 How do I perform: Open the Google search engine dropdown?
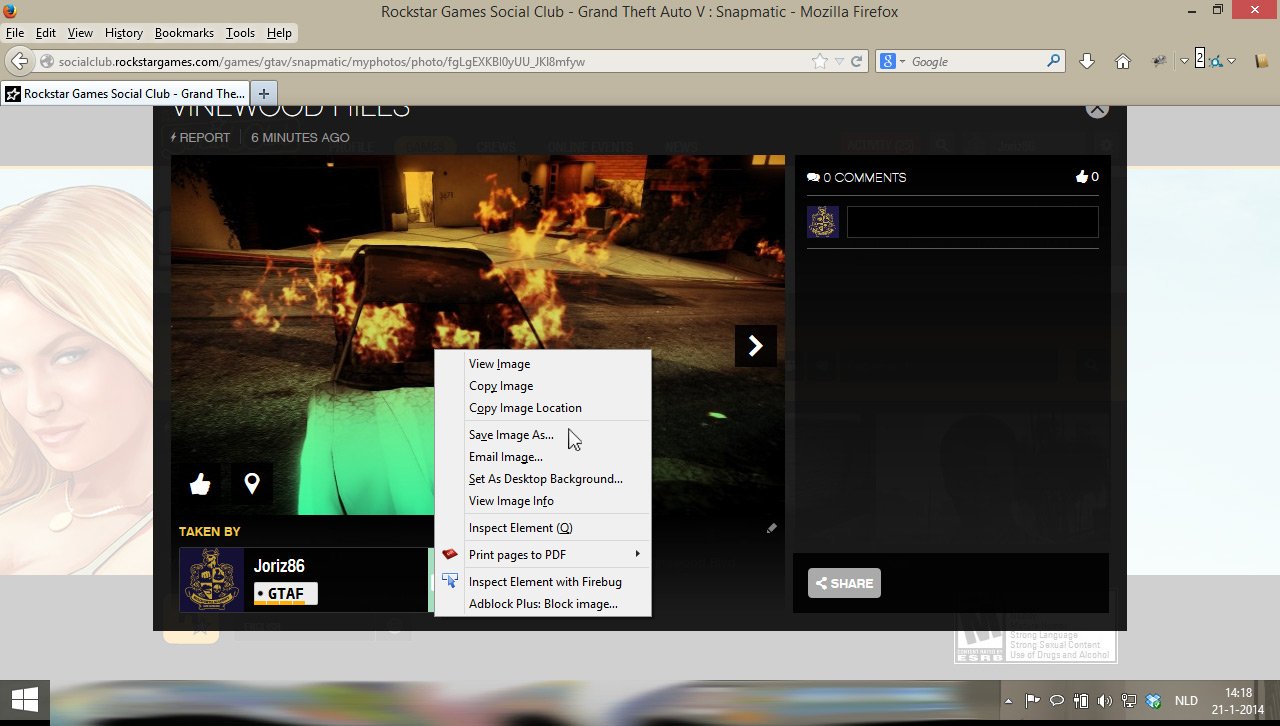[x=892, y=61]
